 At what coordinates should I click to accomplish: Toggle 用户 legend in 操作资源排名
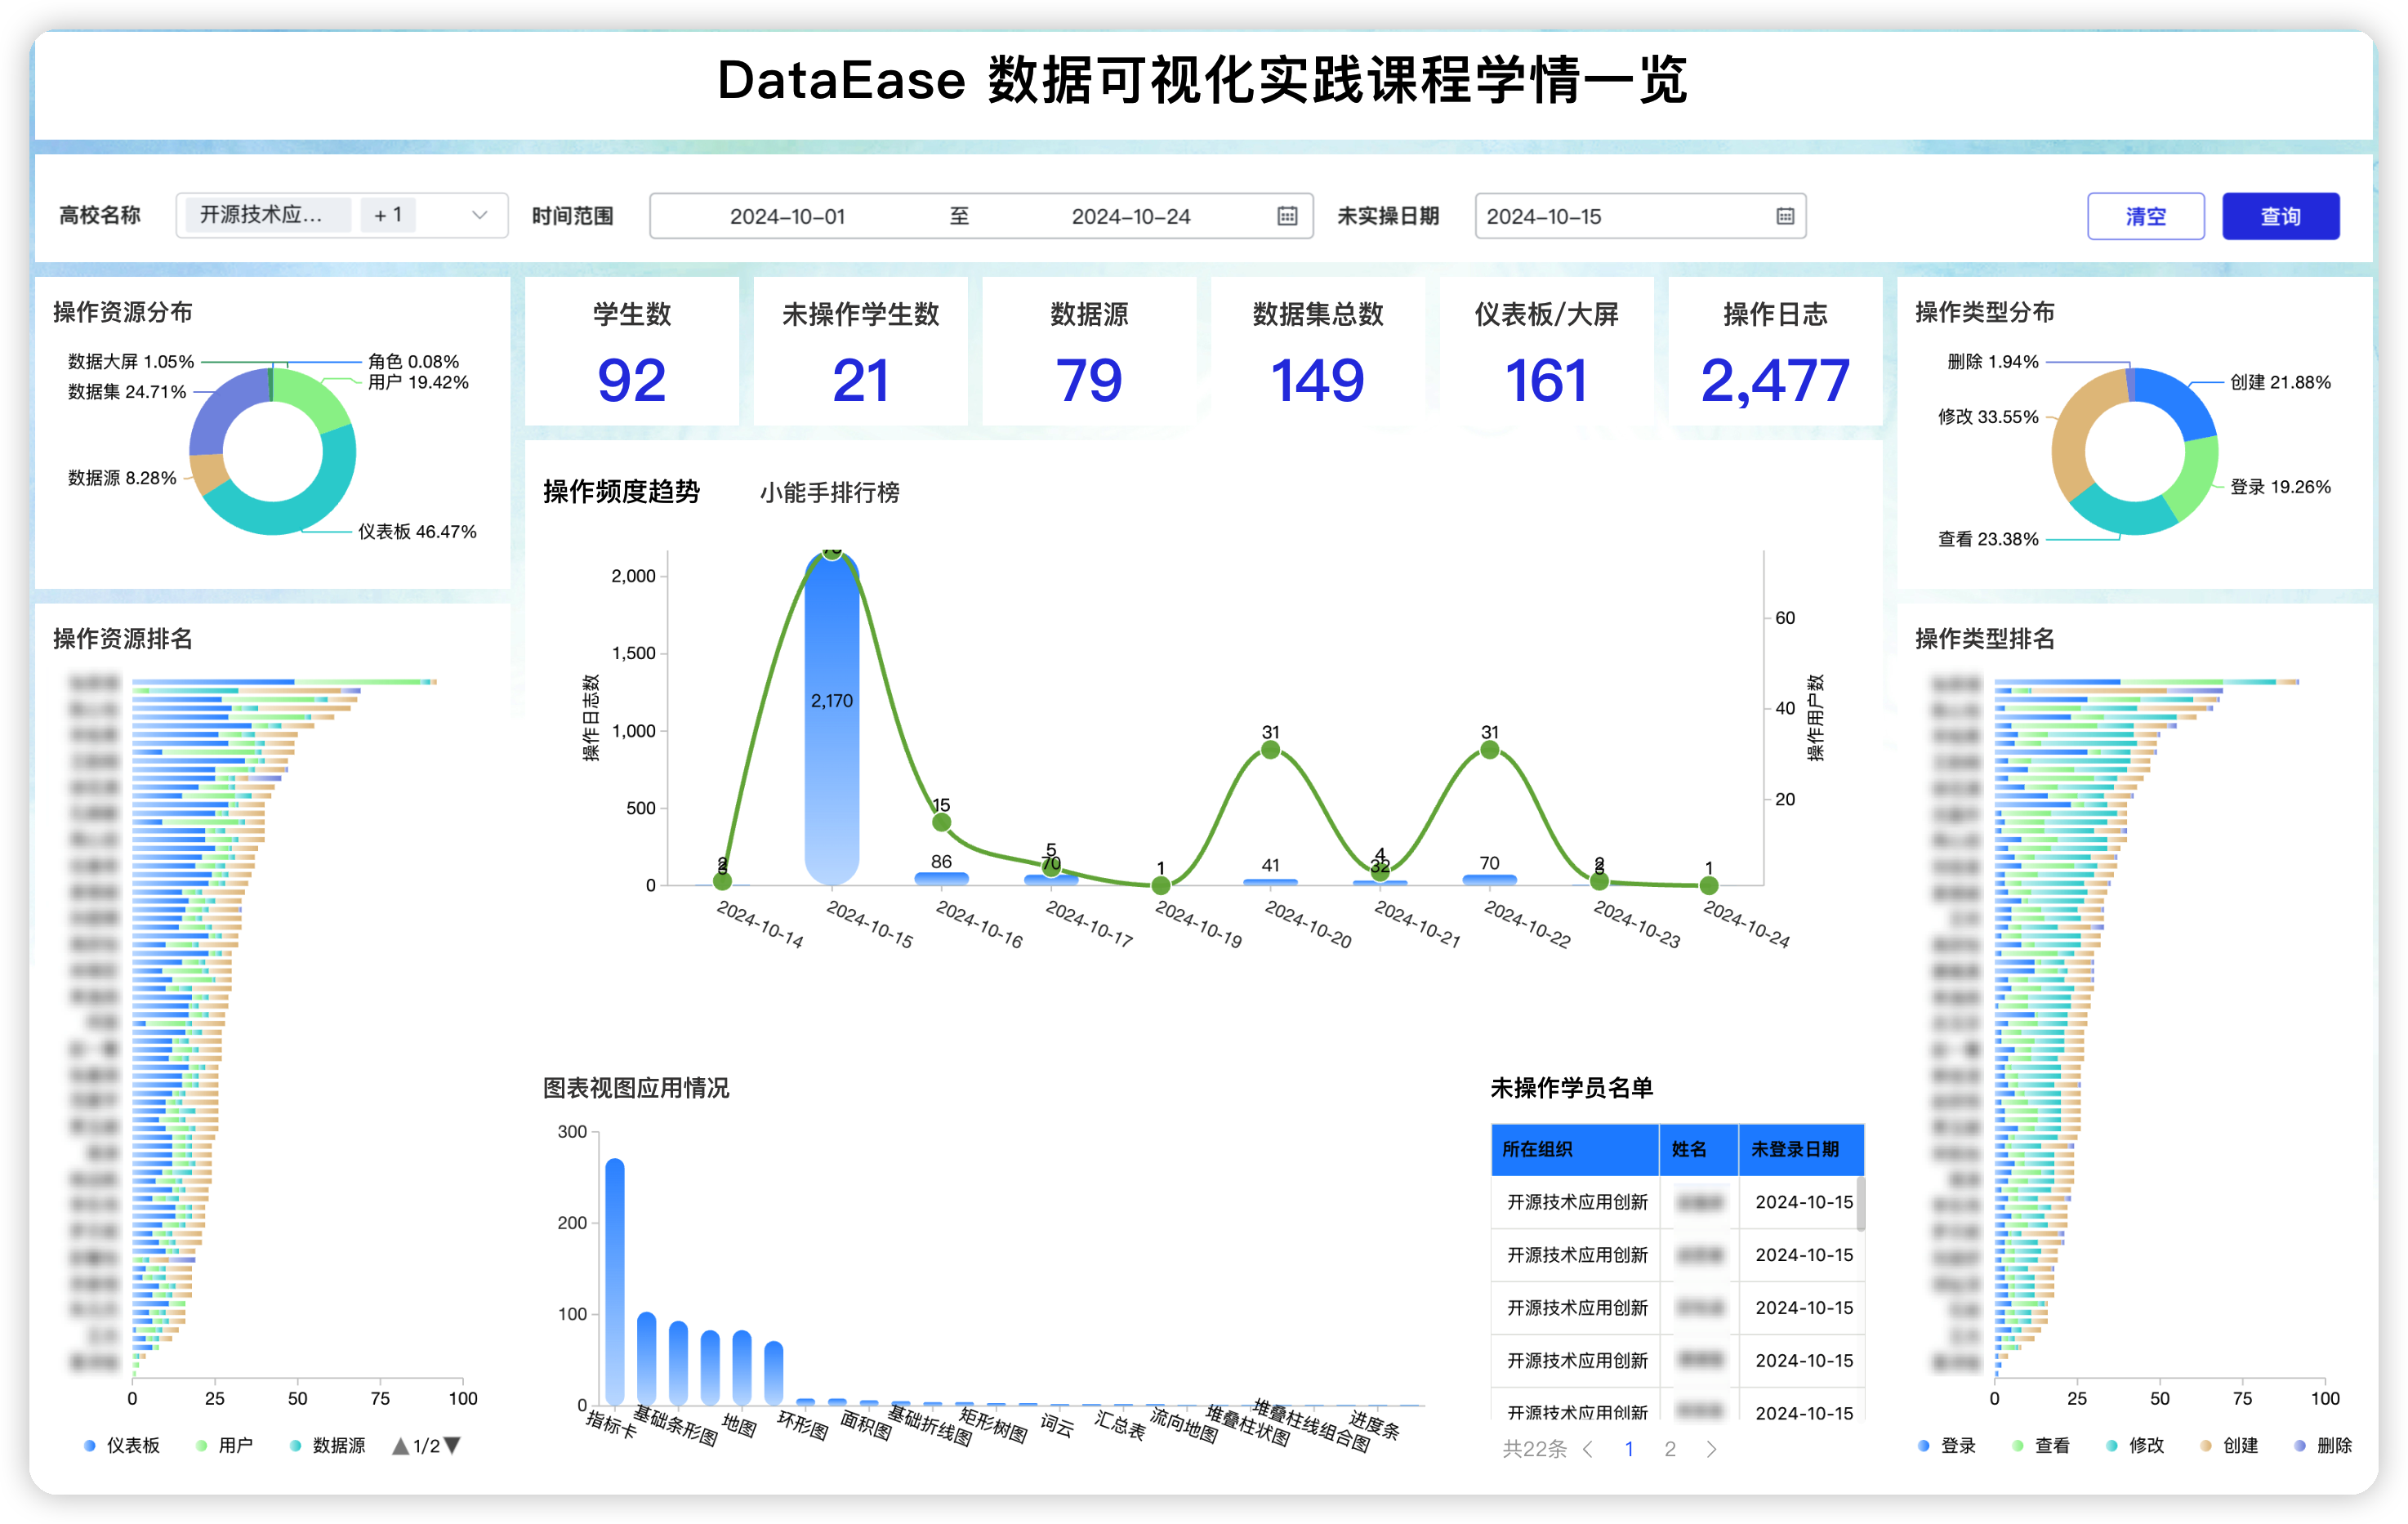[225, 1445]
